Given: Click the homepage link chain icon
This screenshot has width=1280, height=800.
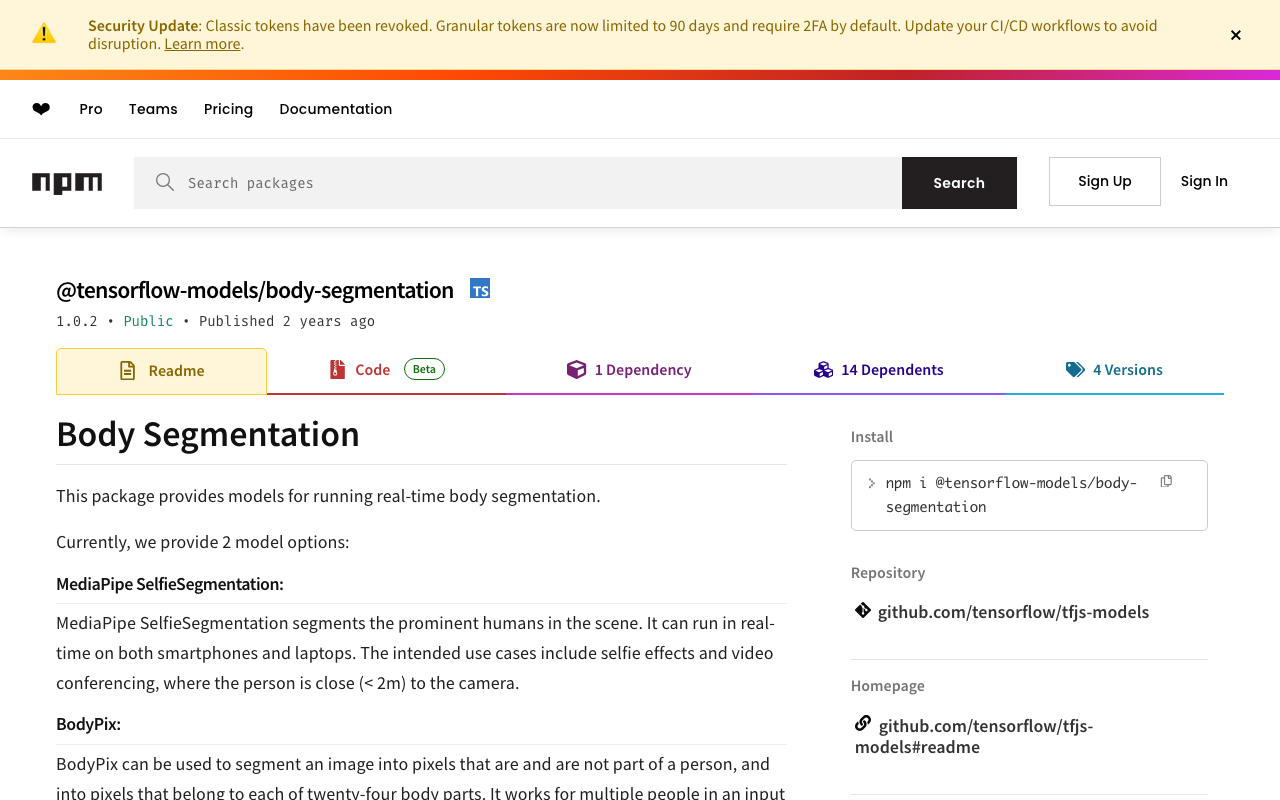Looking at the screenshot, I should click(862, 723).
